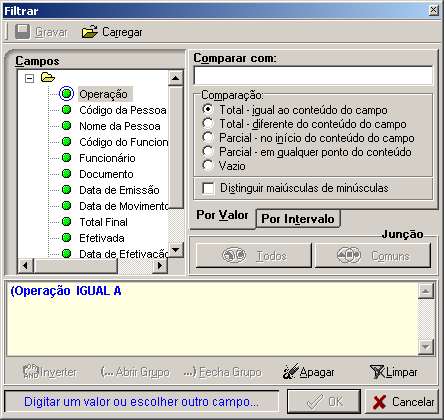Click the Gravar floppy disk icon
This screenshot has width=445, height=420.
pos(23,32)
